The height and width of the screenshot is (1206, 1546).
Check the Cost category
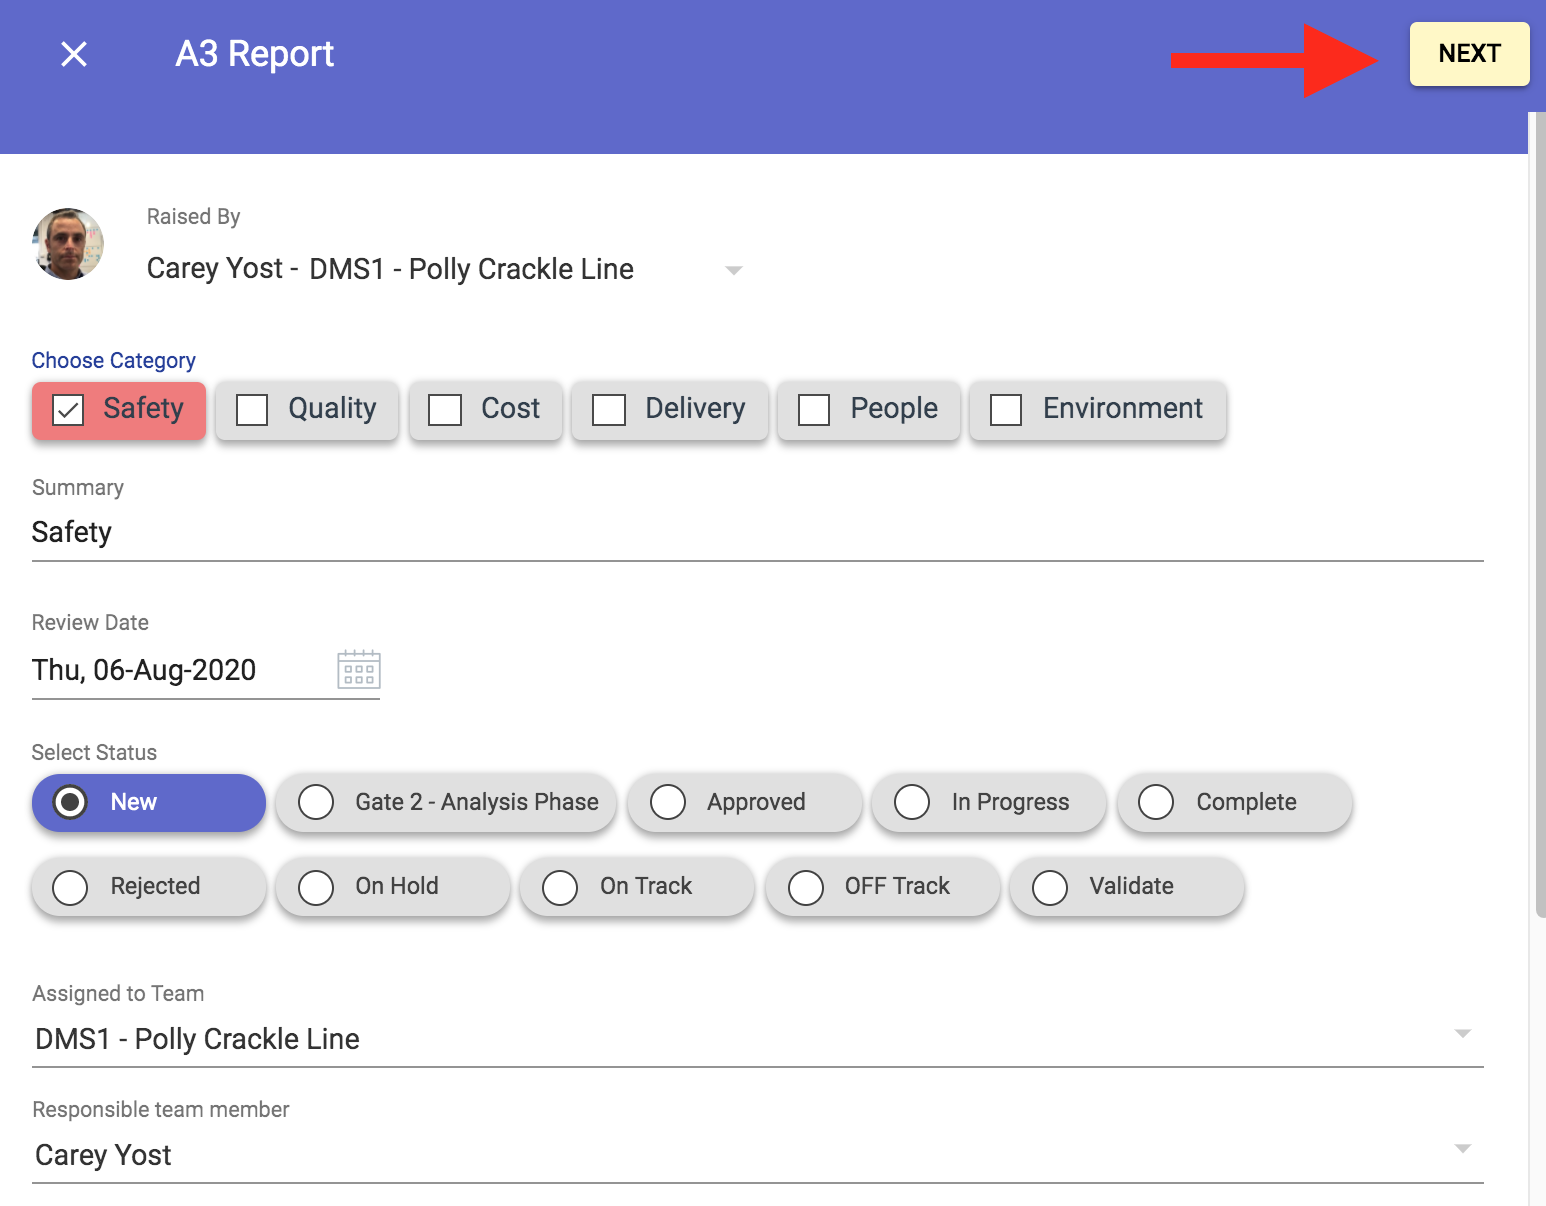click(485, 410)
